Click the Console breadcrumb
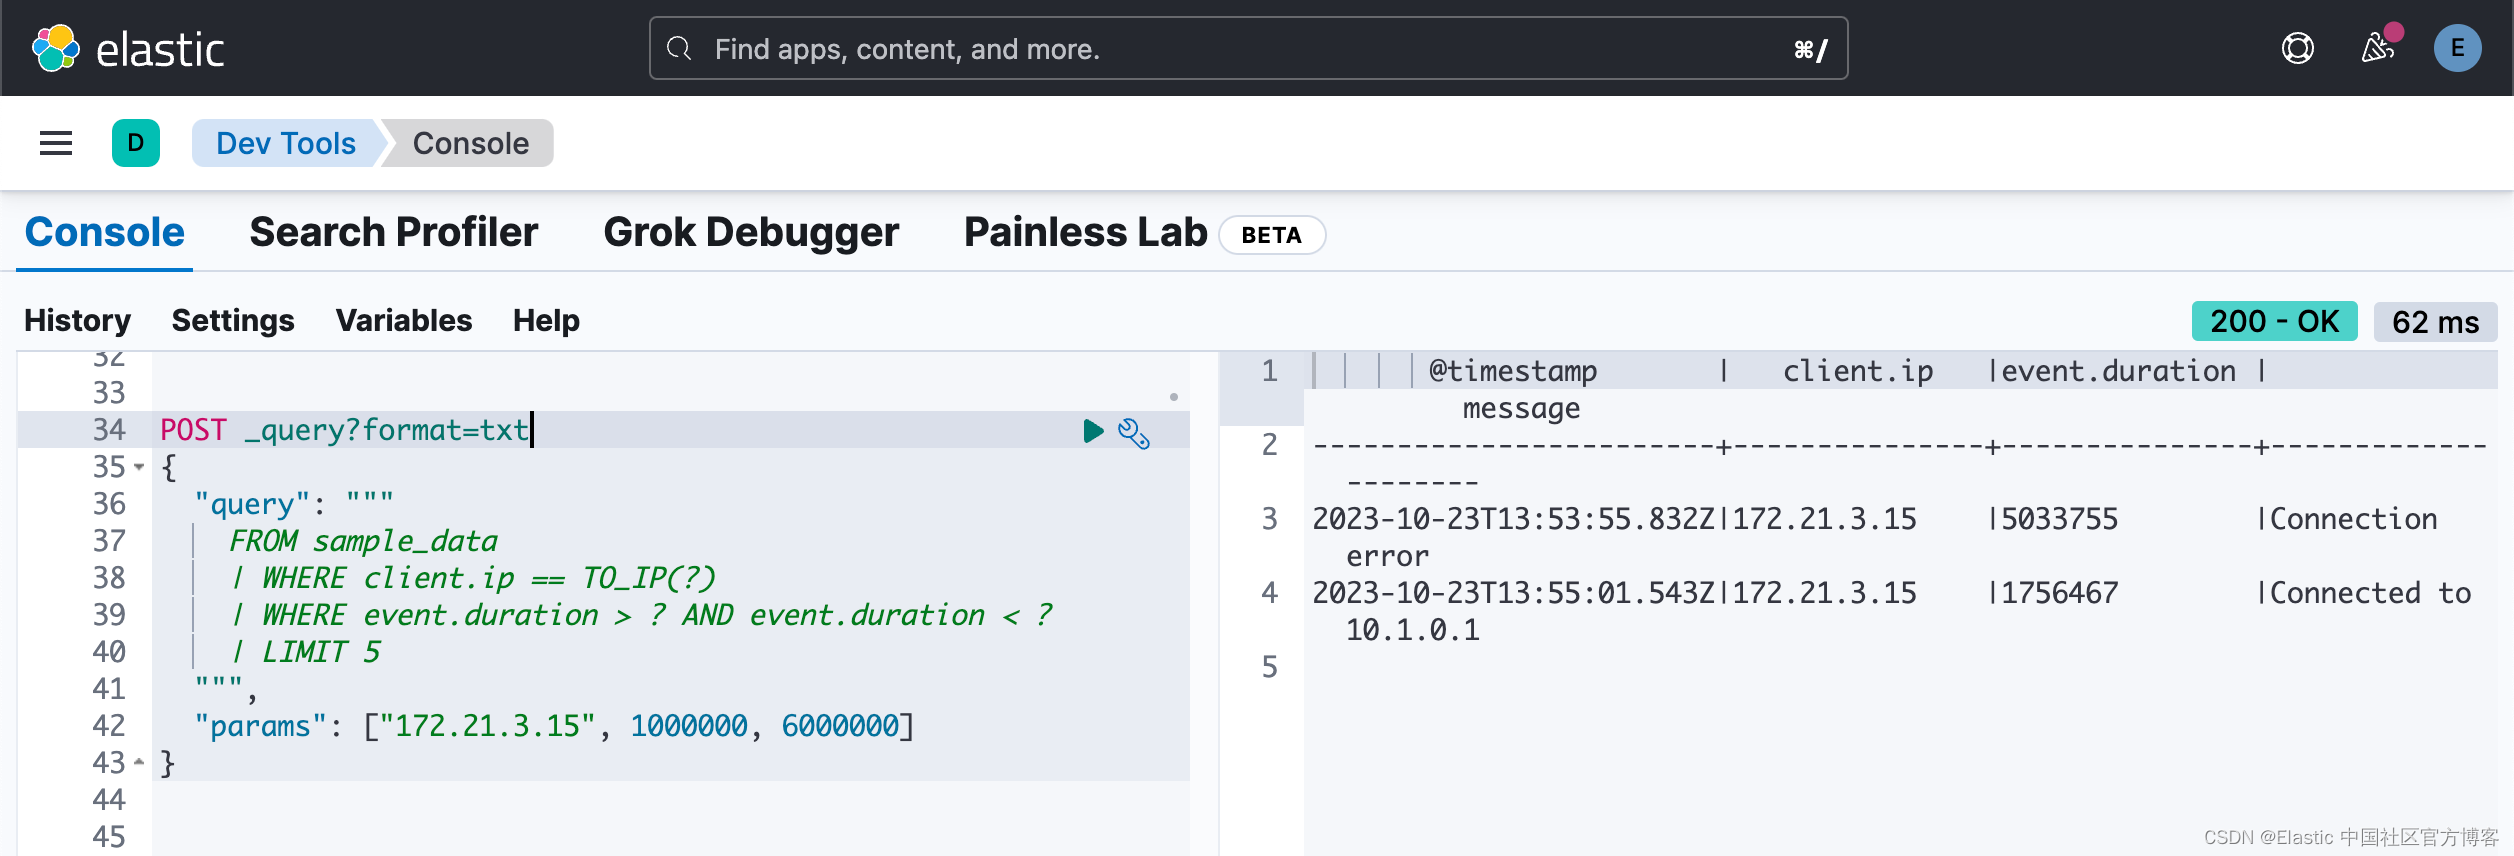Viewport: 2514px width, 856px height. pyautogui.click(x=471, y=143)
